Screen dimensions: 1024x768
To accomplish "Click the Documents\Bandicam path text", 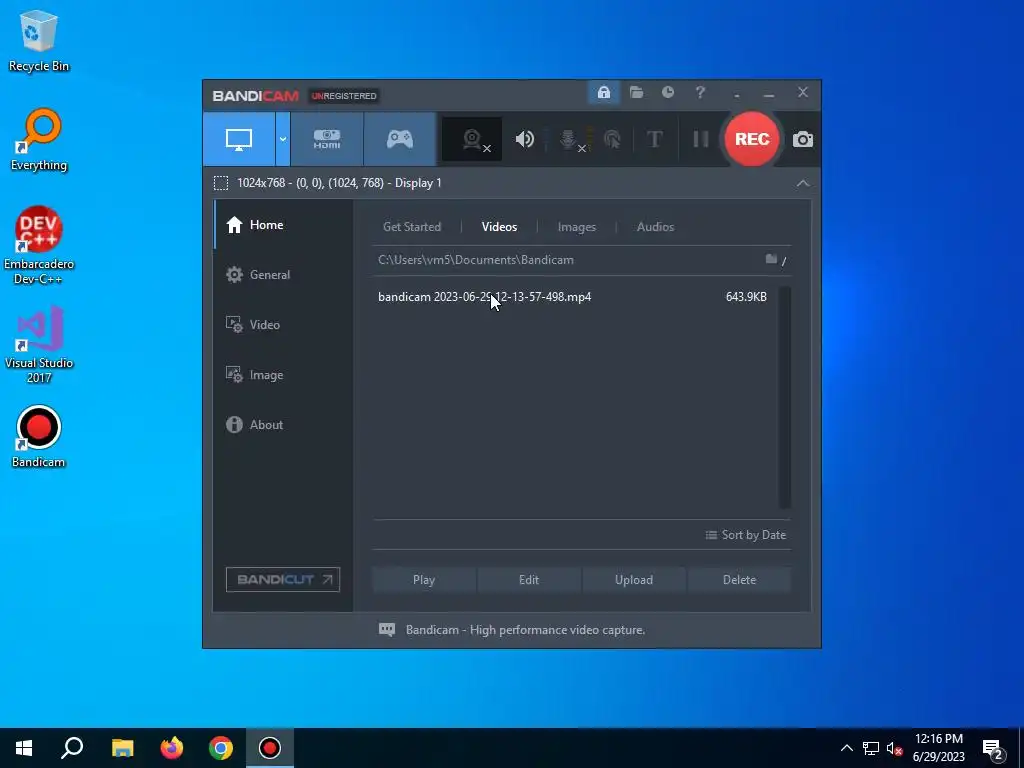I will tap(475, 260).
